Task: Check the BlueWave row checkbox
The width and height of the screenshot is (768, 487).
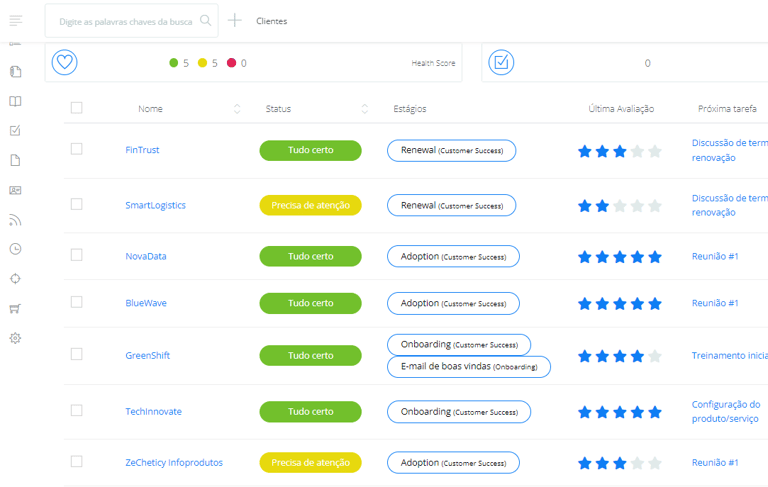Action: pos(76,302)
